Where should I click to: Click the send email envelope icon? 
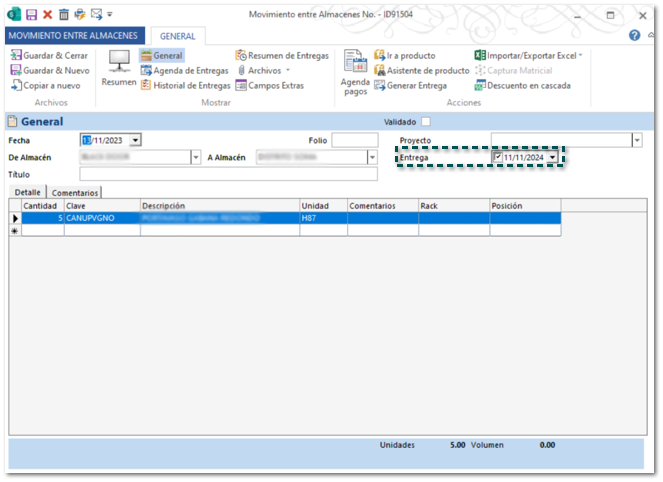coord(96,15)
